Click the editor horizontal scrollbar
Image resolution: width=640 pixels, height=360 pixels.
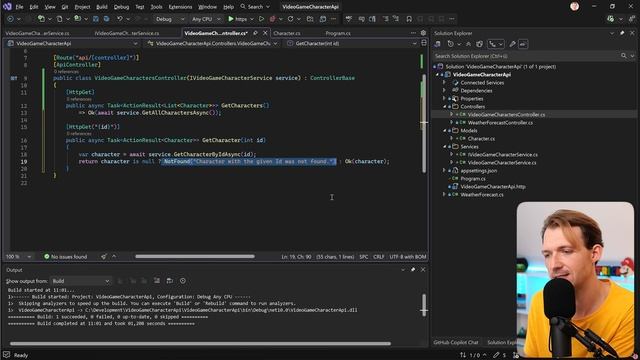[x=195, y=256]
